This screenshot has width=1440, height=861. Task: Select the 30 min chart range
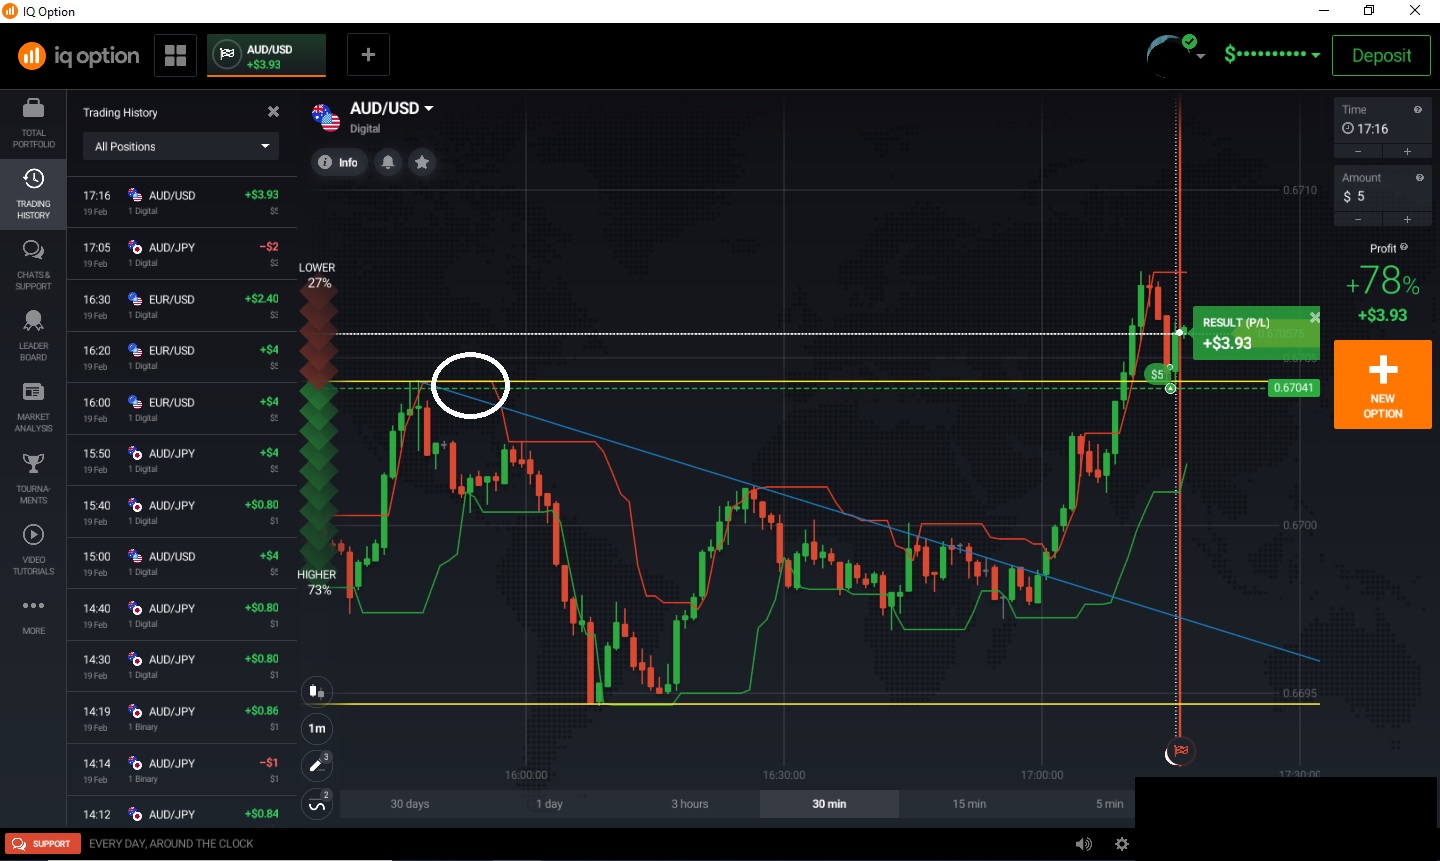[x=829, y=804]
